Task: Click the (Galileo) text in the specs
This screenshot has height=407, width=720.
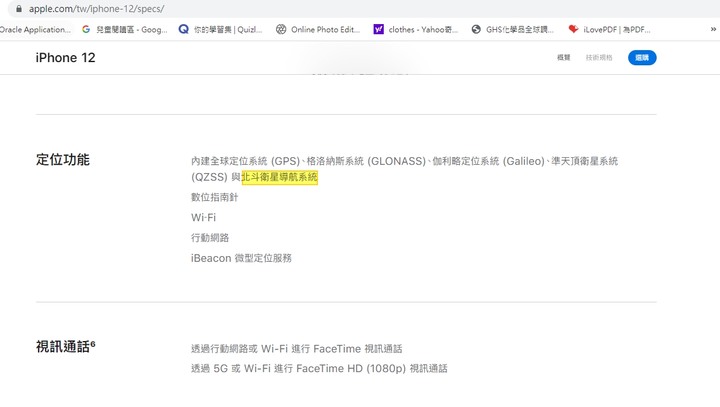Action: [x=523, y=161]
